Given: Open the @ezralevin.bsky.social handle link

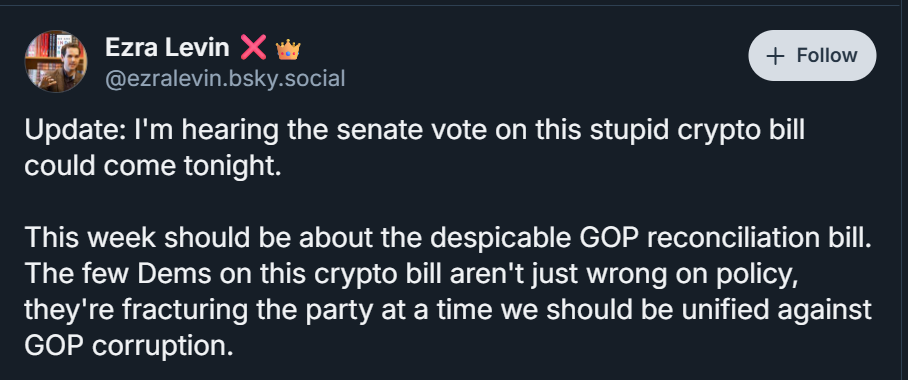Looking at the screenshot, I should (x=225, y=78).
